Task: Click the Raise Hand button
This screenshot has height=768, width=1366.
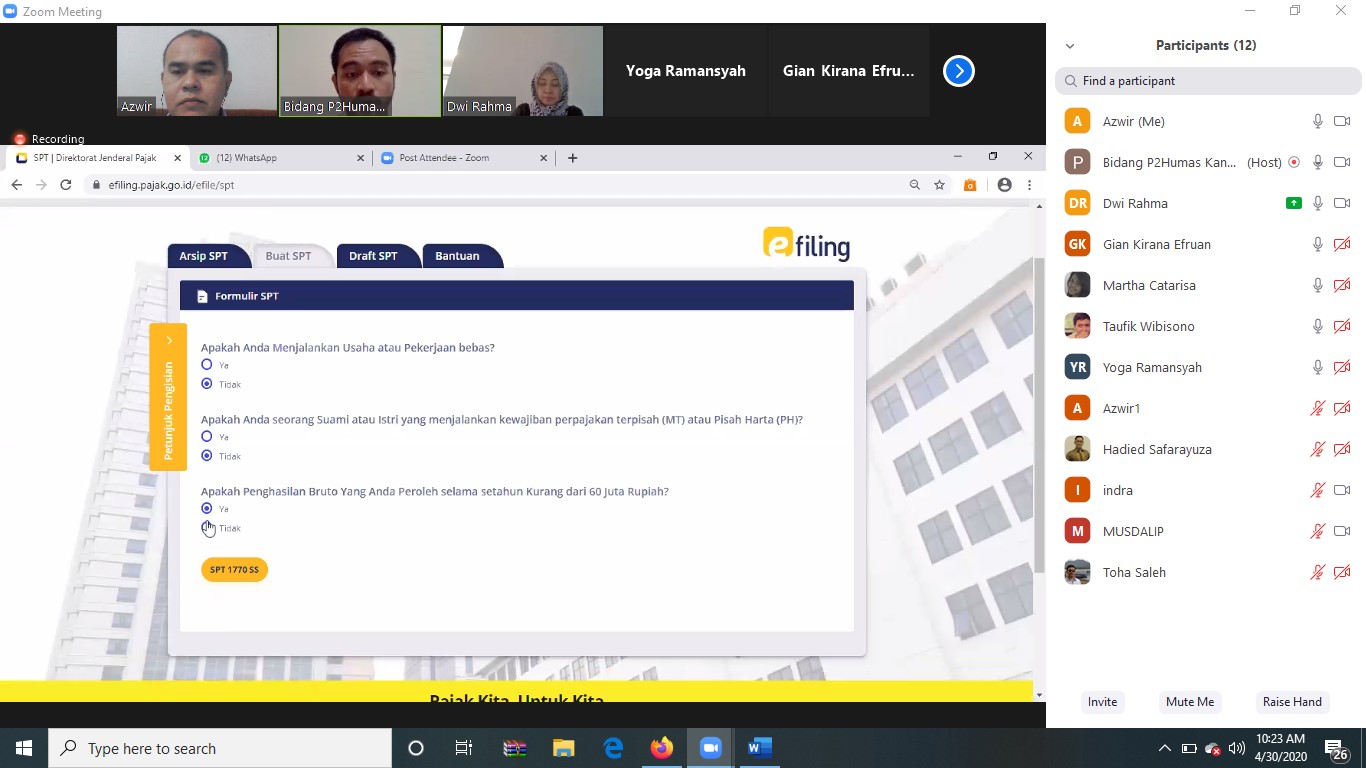Action: click(1292, 702)
